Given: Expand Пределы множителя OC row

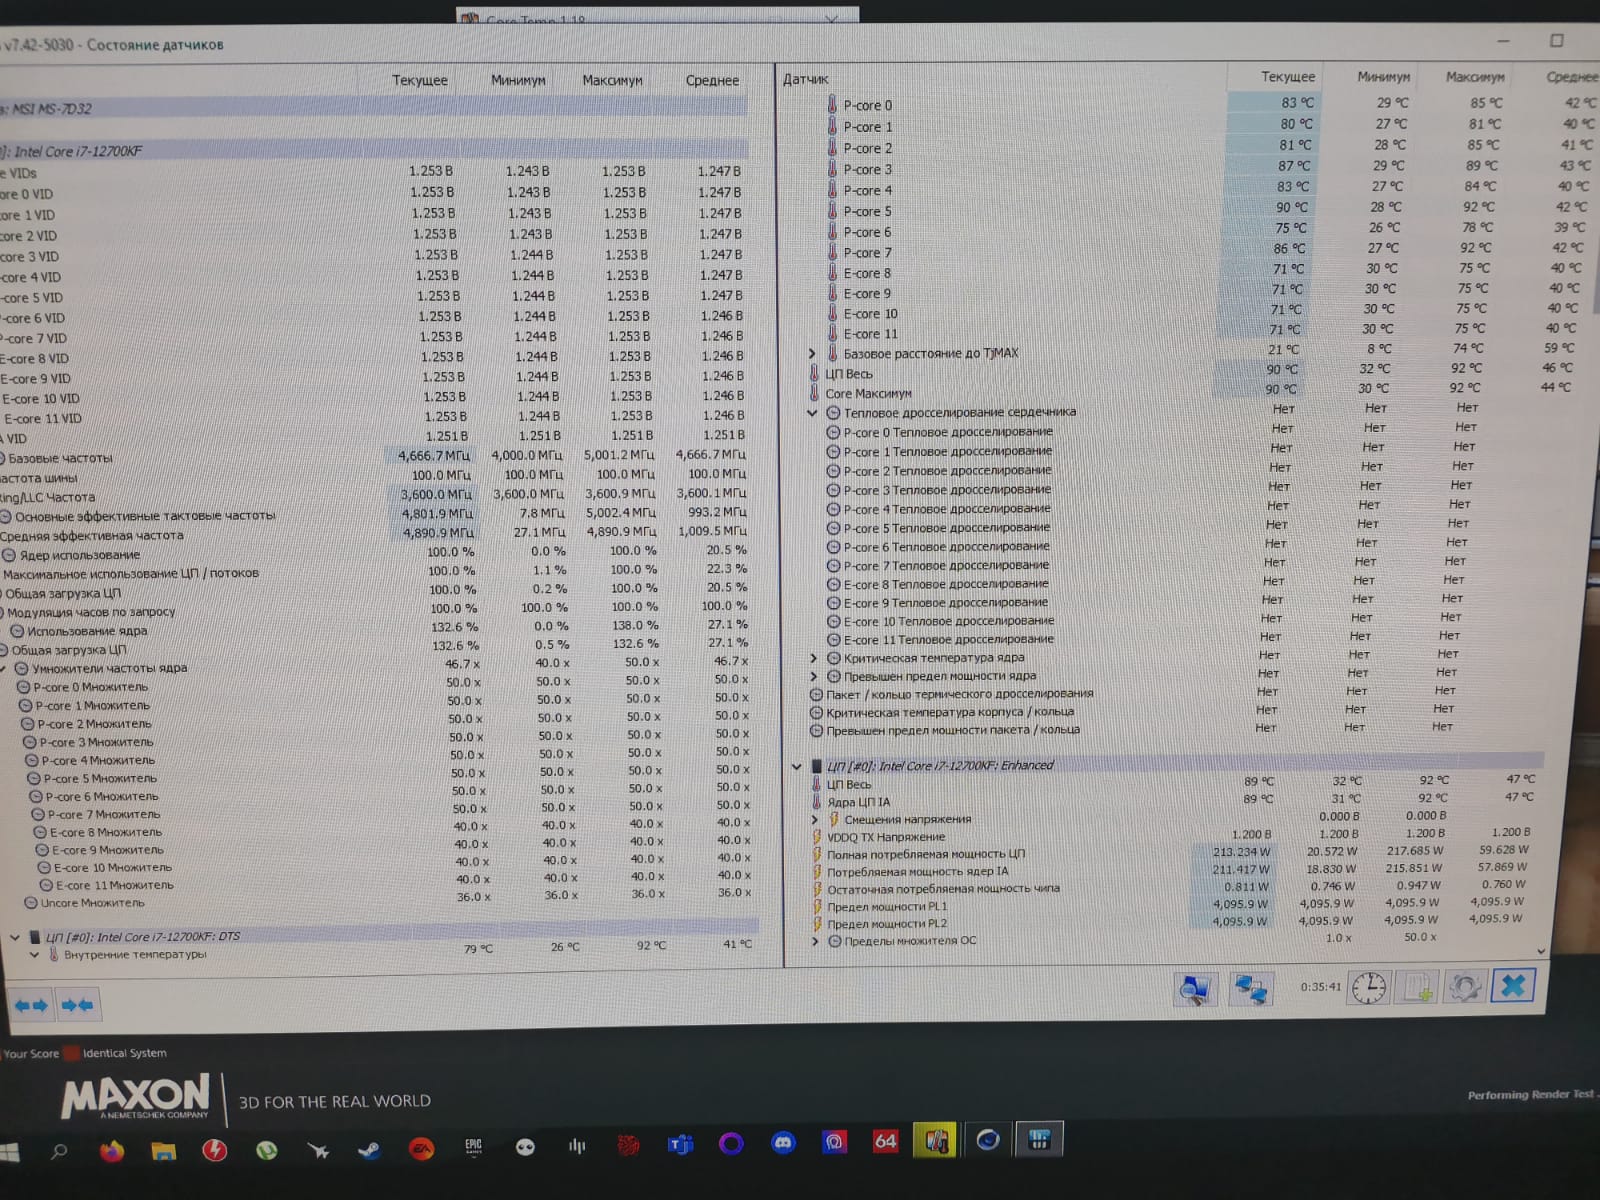Looking at the screenshot, I should pos(815,941).
